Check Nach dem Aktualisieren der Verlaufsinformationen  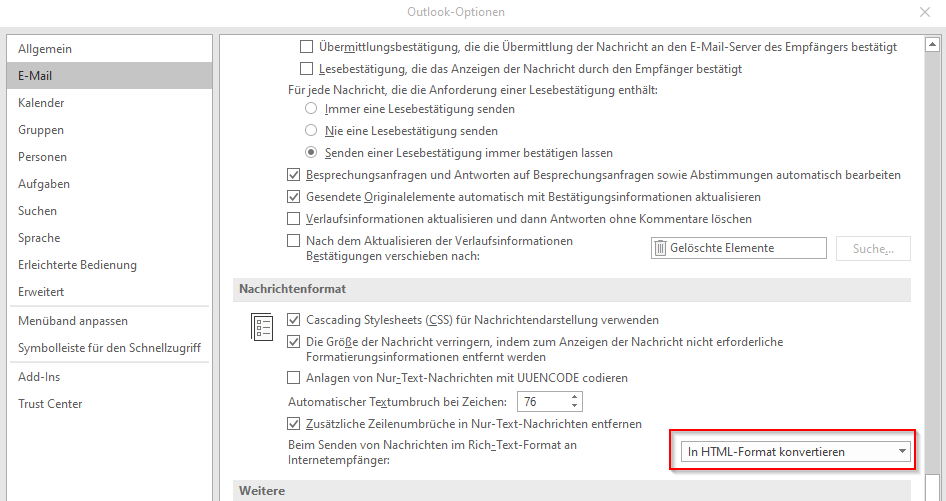[293, 241]
